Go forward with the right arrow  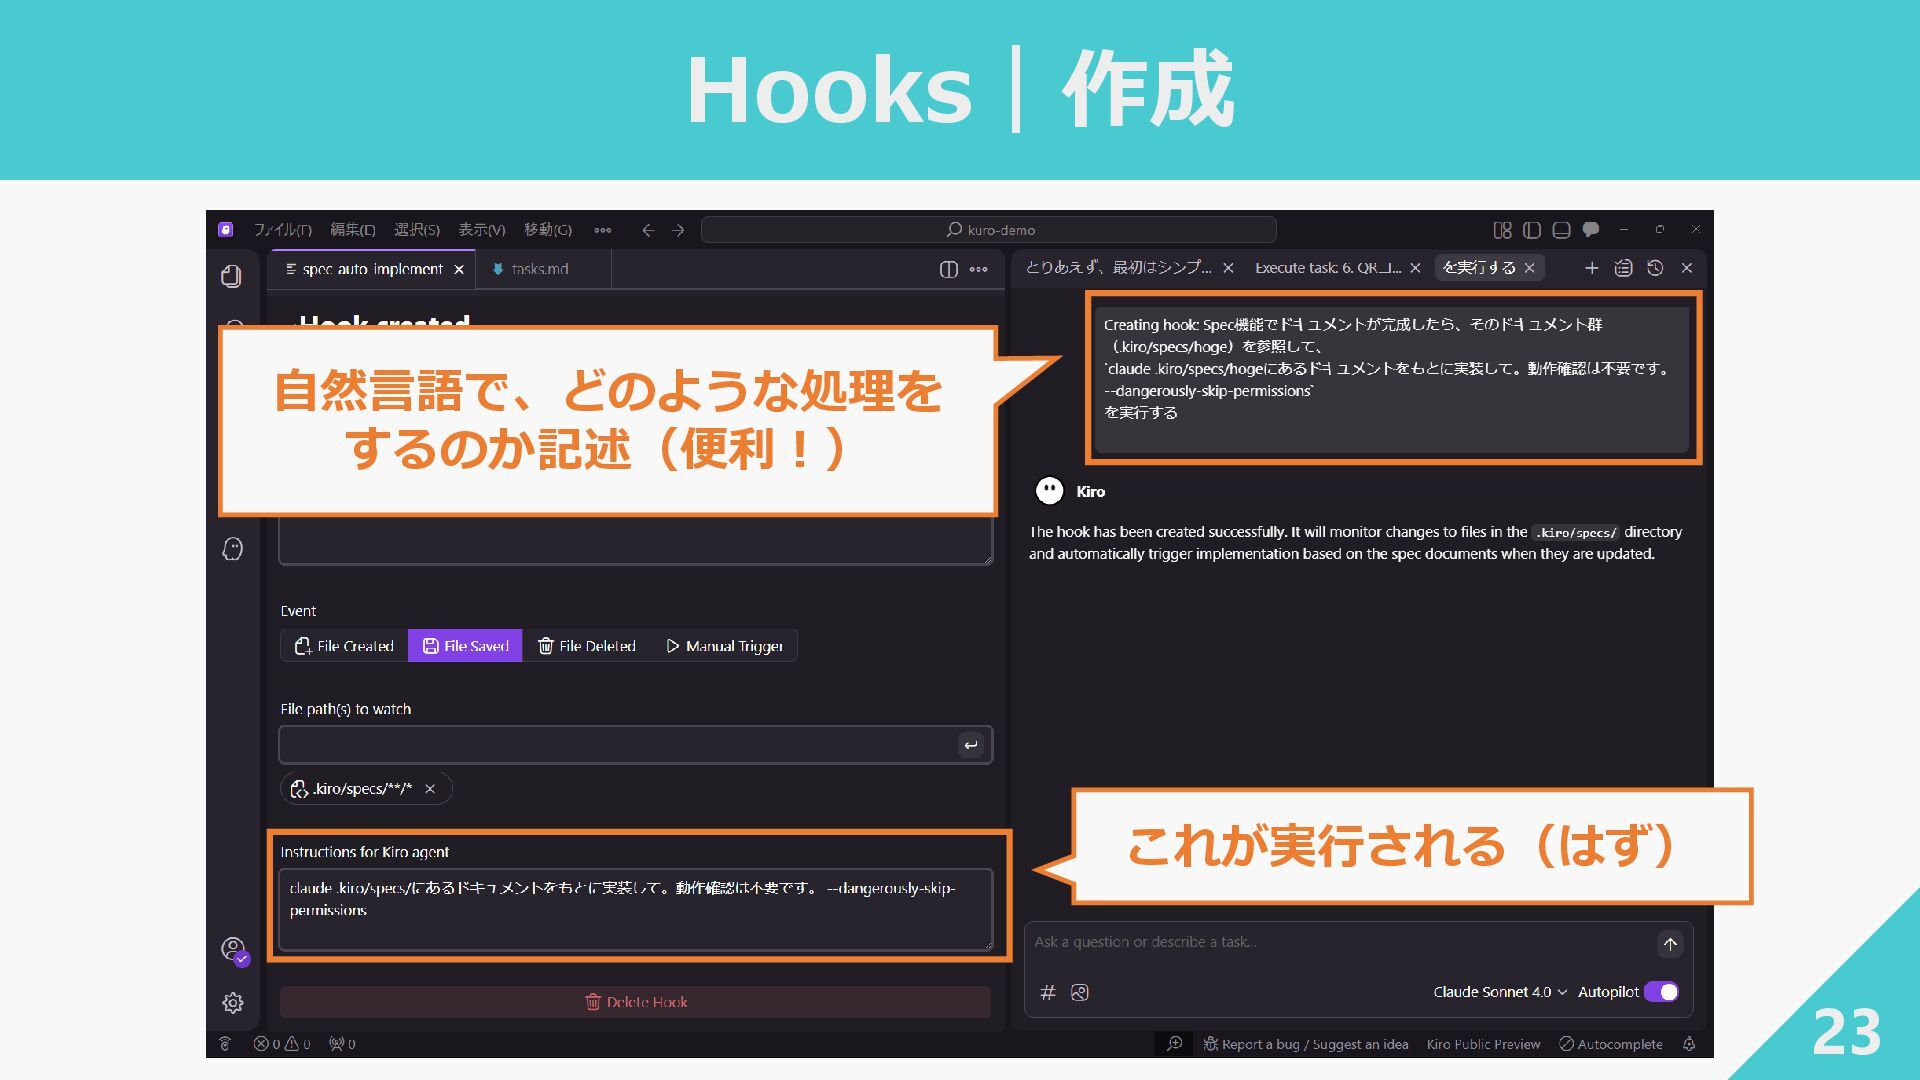coord(679,230)
